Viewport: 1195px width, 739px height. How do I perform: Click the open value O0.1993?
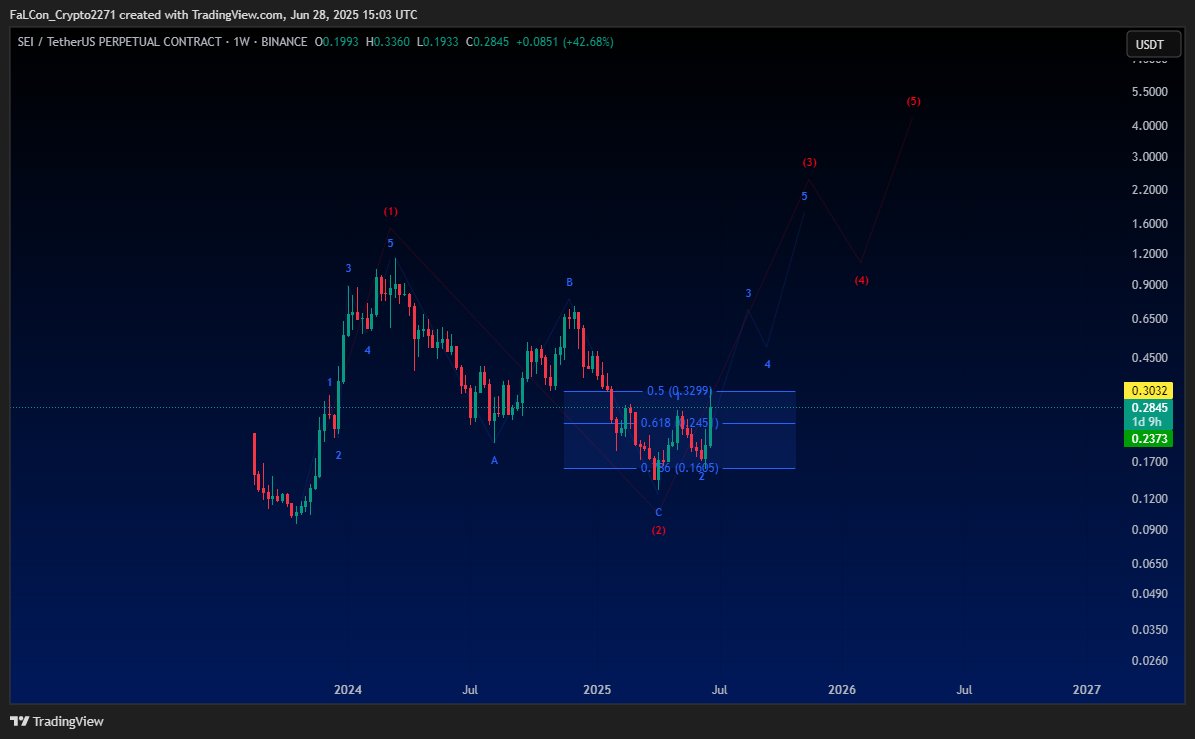(x=336, y=42)
